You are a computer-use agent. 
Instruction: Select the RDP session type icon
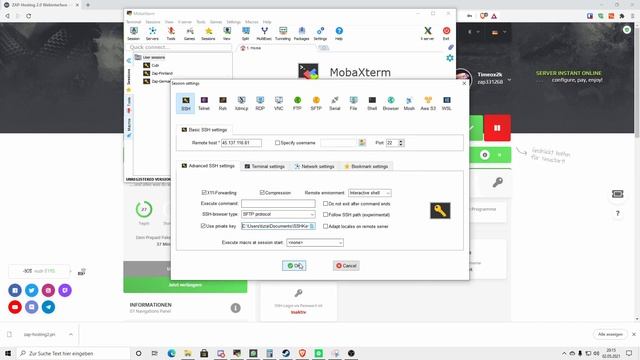pyautogui.click(x=260, y=103)
